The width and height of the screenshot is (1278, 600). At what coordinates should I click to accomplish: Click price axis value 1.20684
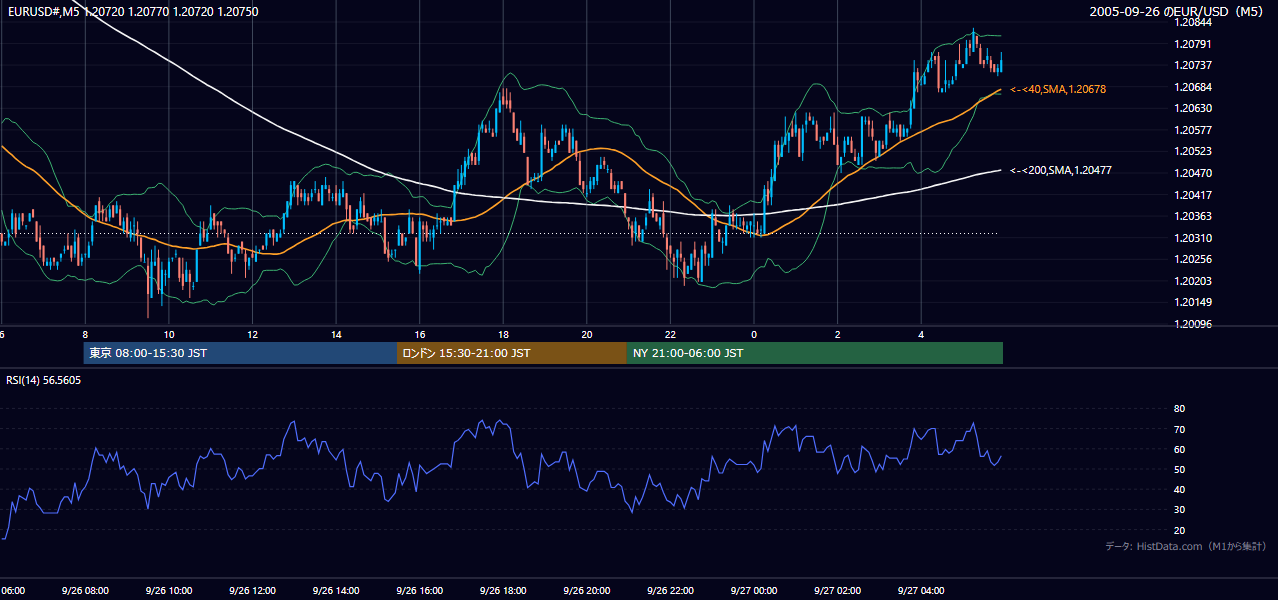(1194, 87)
